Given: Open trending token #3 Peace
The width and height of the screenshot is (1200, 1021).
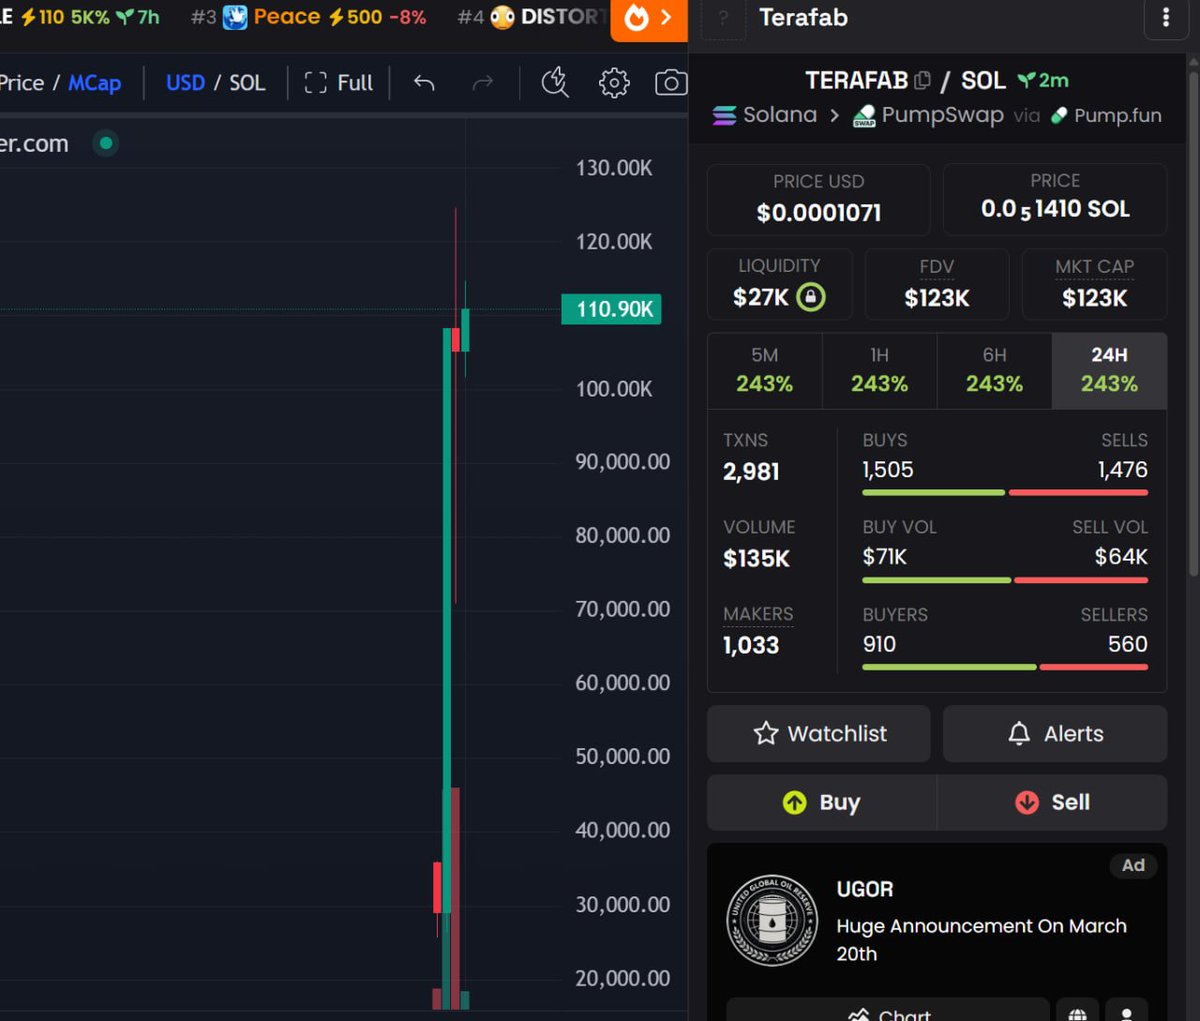Looking at the screenshot, I should [x=308, y=17].
